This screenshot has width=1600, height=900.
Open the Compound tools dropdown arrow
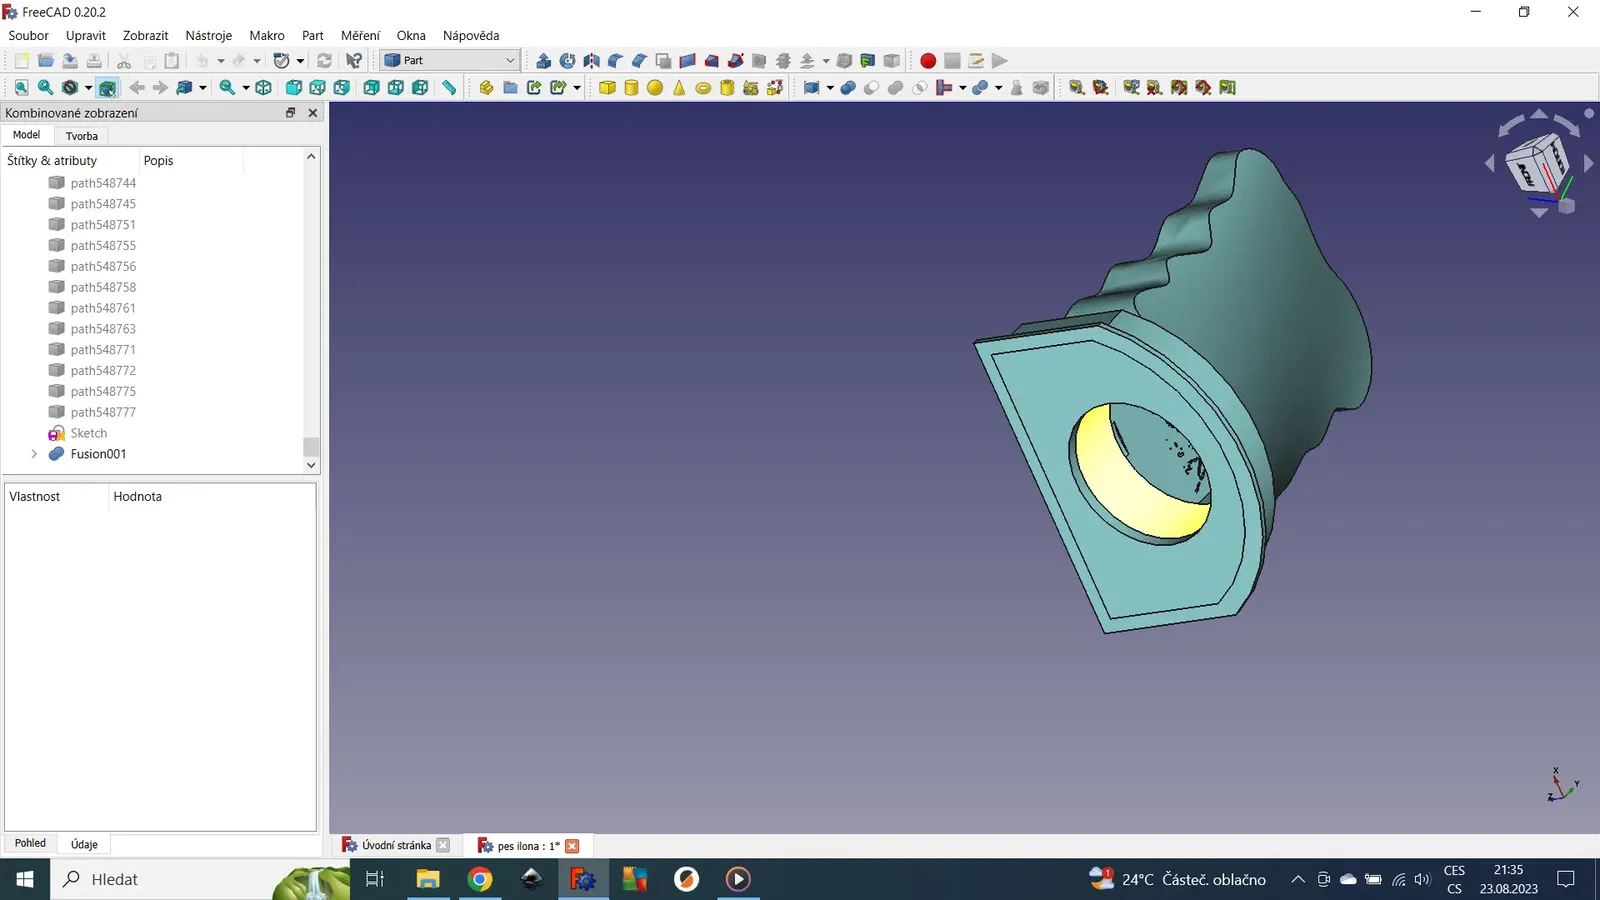[x=830, y=88]
